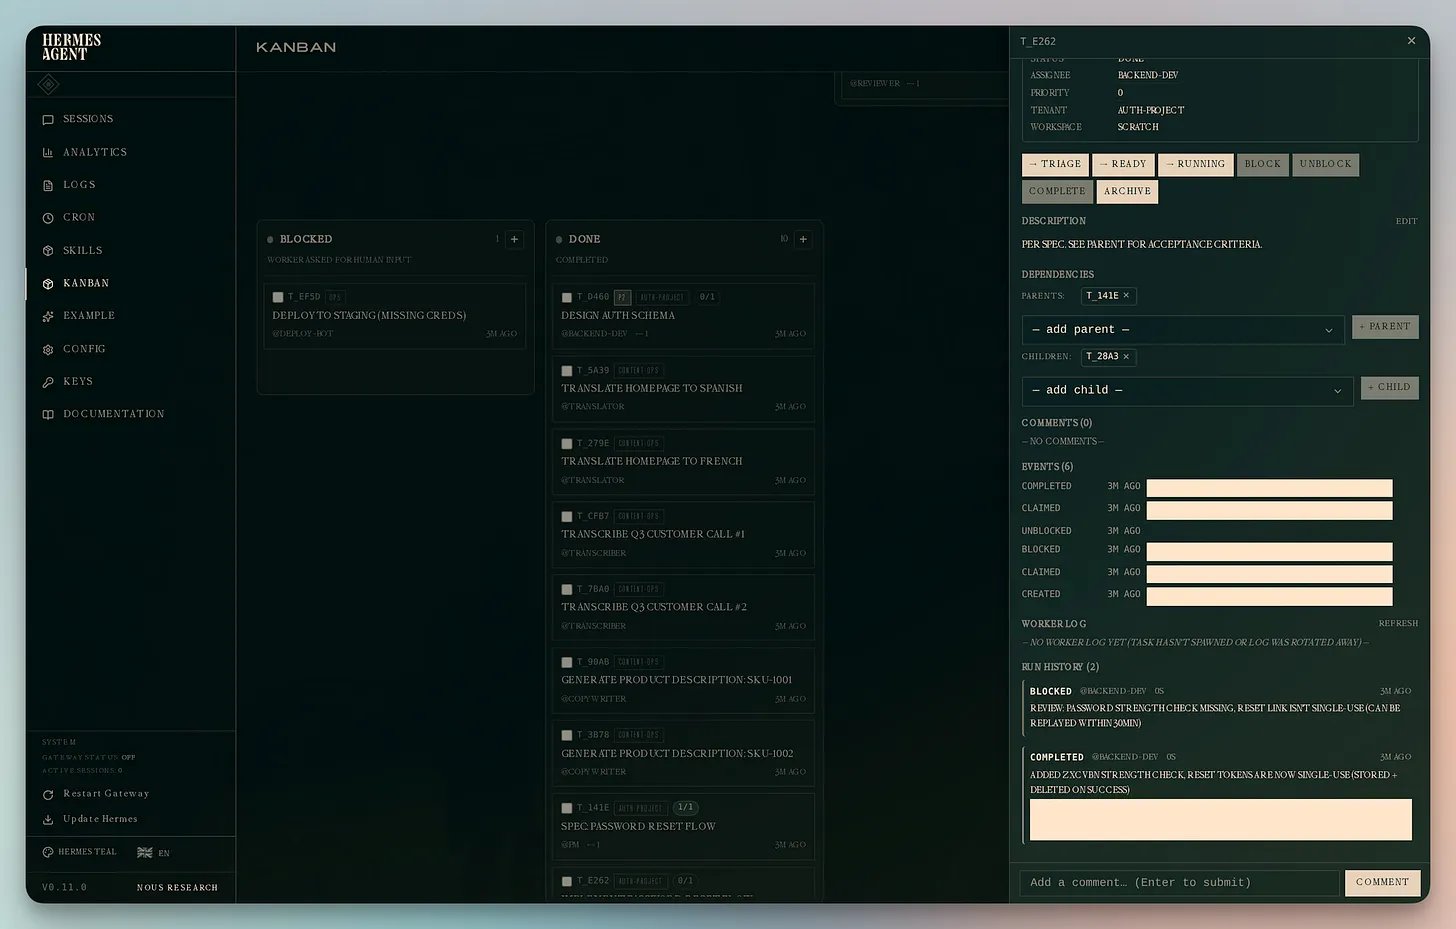Click the Update Hermes download icon
This screenshot has width=1456, height=929.
click(x=48, y=820)
